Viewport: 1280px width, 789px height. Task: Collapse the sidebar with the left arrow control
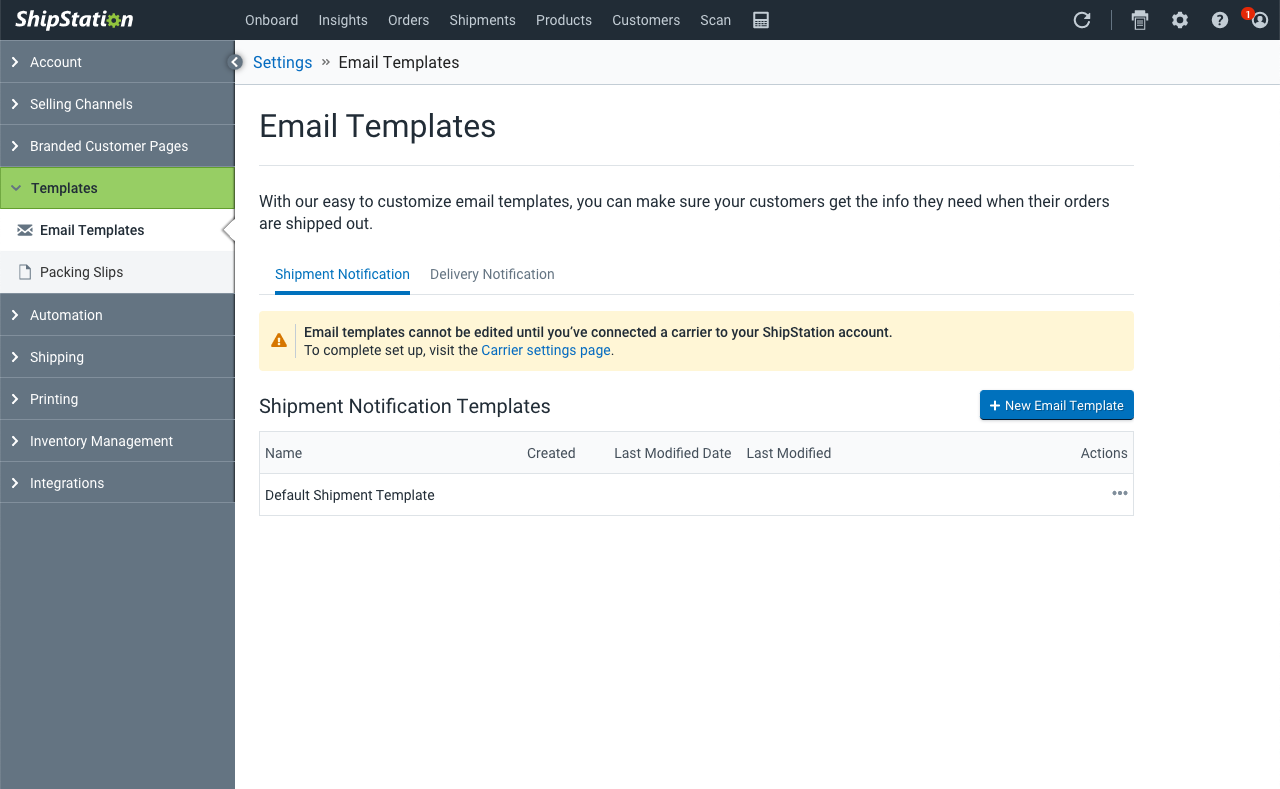pos(235,60)
